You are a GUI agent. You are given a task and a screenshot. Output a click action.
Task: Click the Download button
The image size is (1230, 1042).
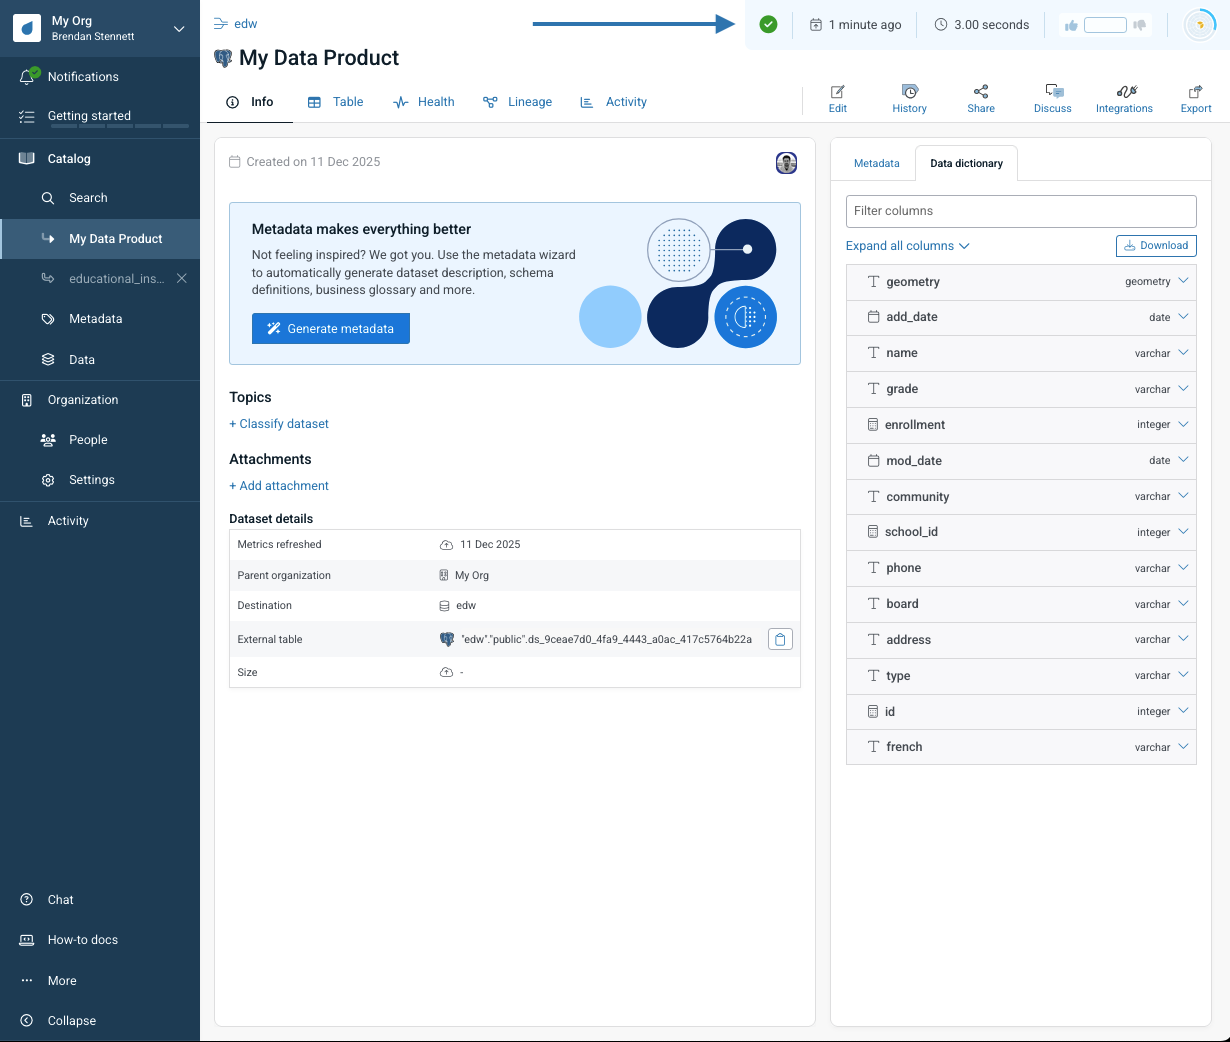[1156, 246]
